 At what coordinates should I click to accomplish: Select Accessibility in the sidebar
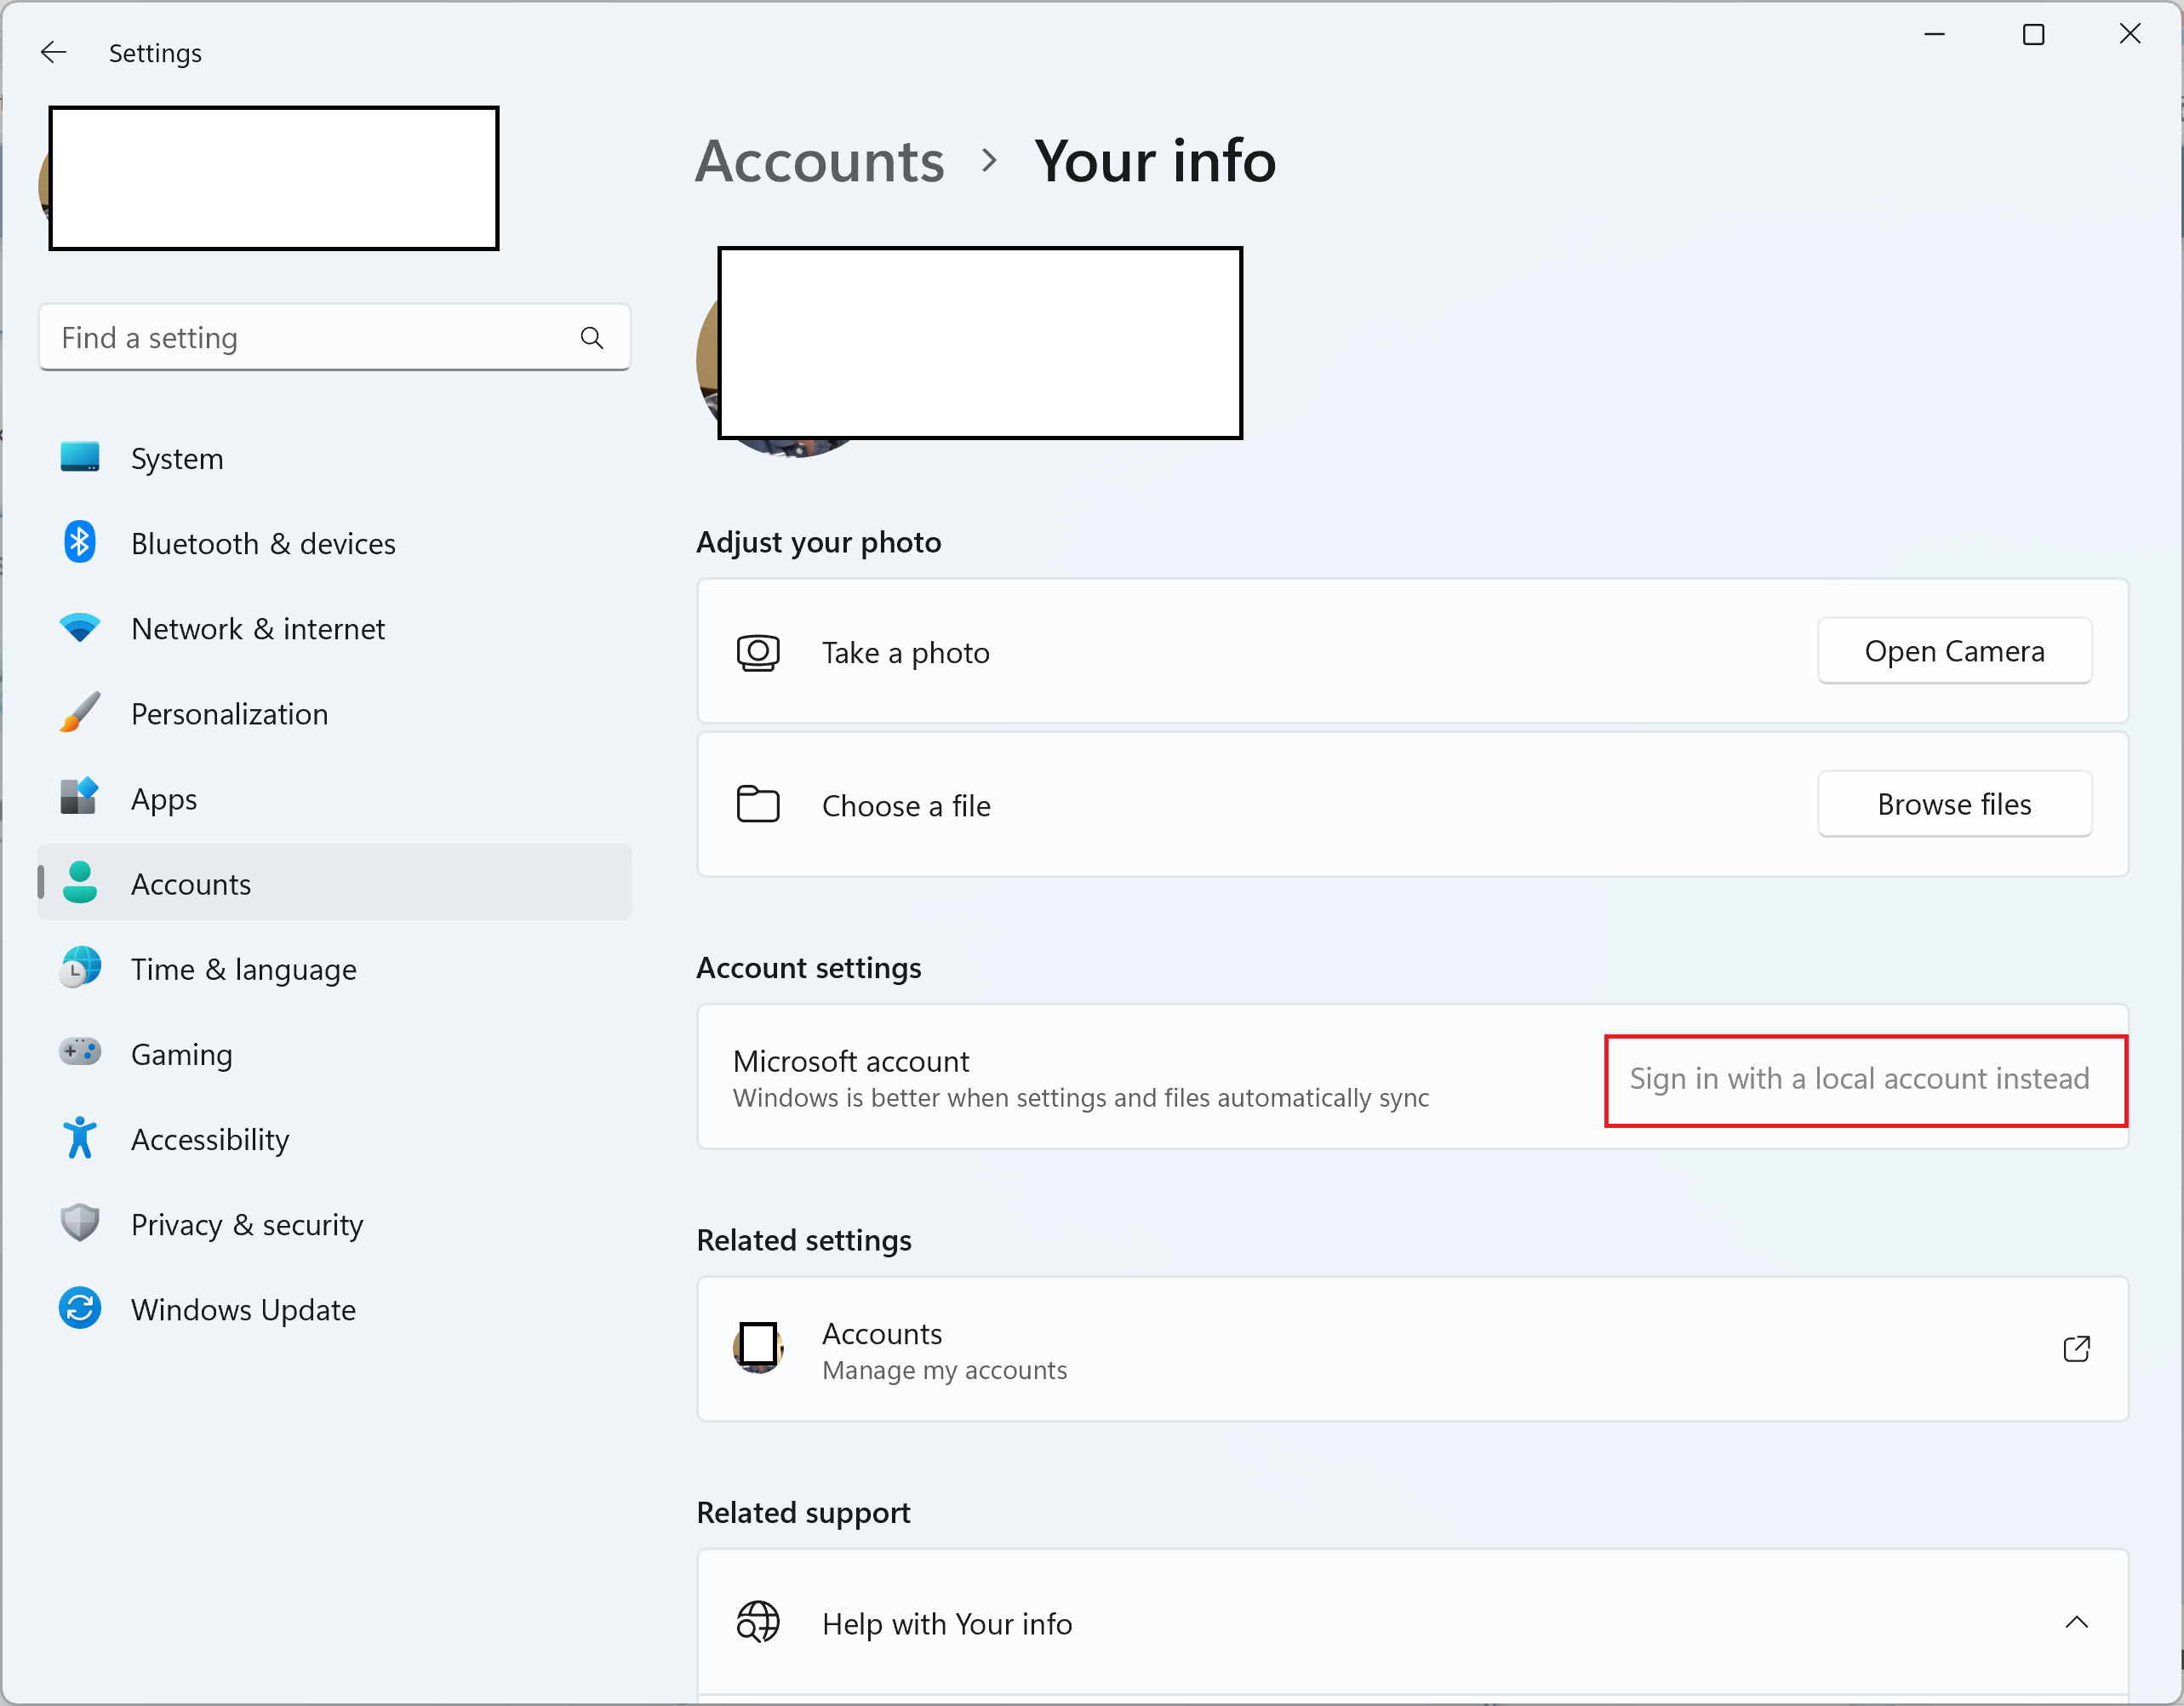210,1139
